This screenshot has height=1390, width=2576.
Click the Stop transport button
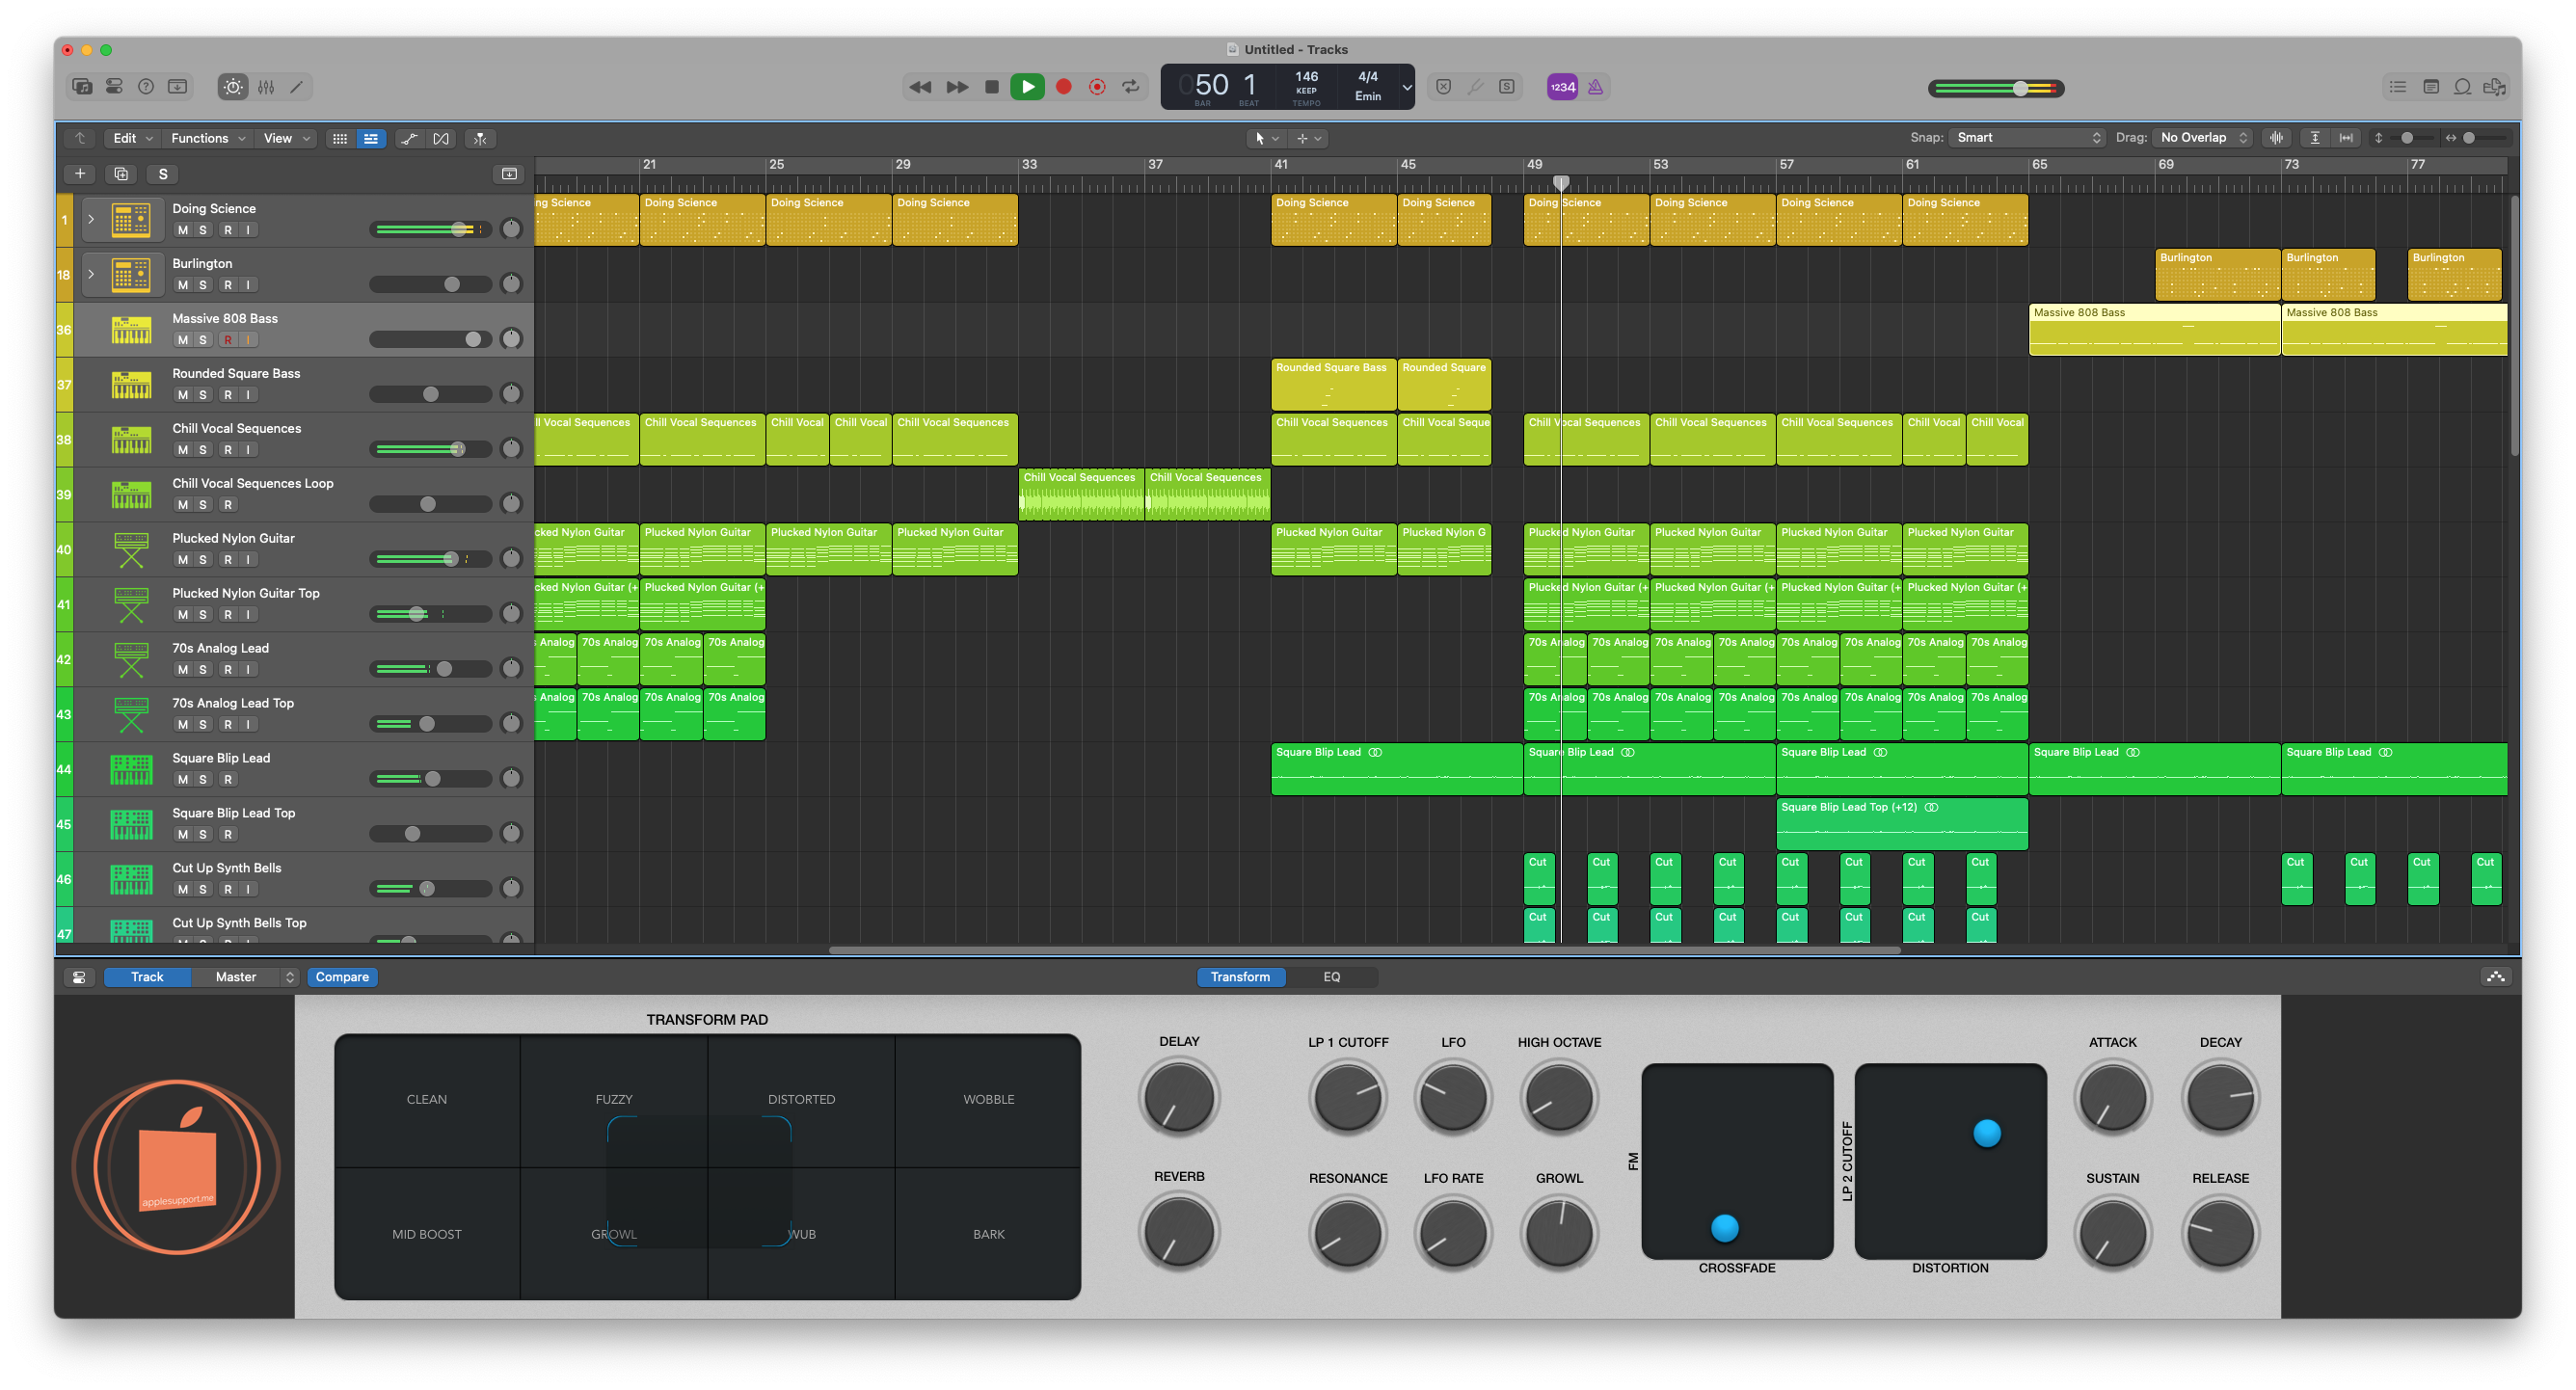click(992, 87)
